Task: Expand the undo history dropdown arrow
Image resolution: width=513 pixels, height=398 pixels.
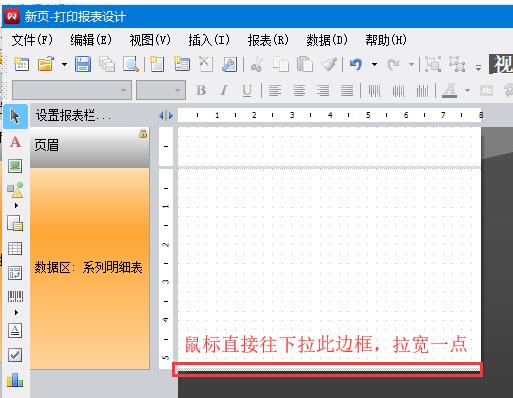Action: point(375,64)
